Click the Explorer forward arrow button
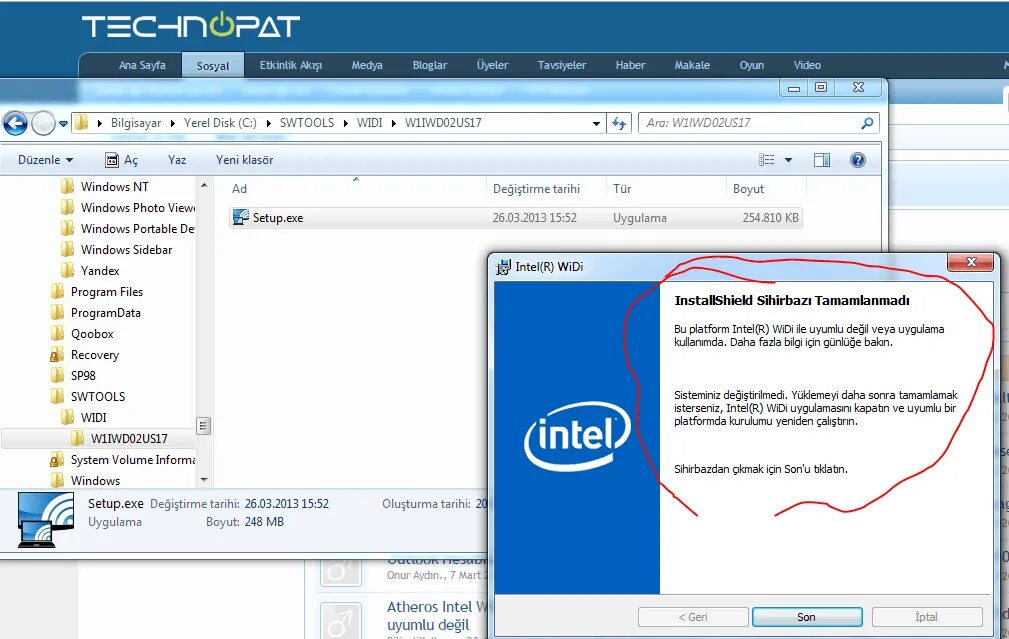1009x639 pixels. (x=43, y=123)
